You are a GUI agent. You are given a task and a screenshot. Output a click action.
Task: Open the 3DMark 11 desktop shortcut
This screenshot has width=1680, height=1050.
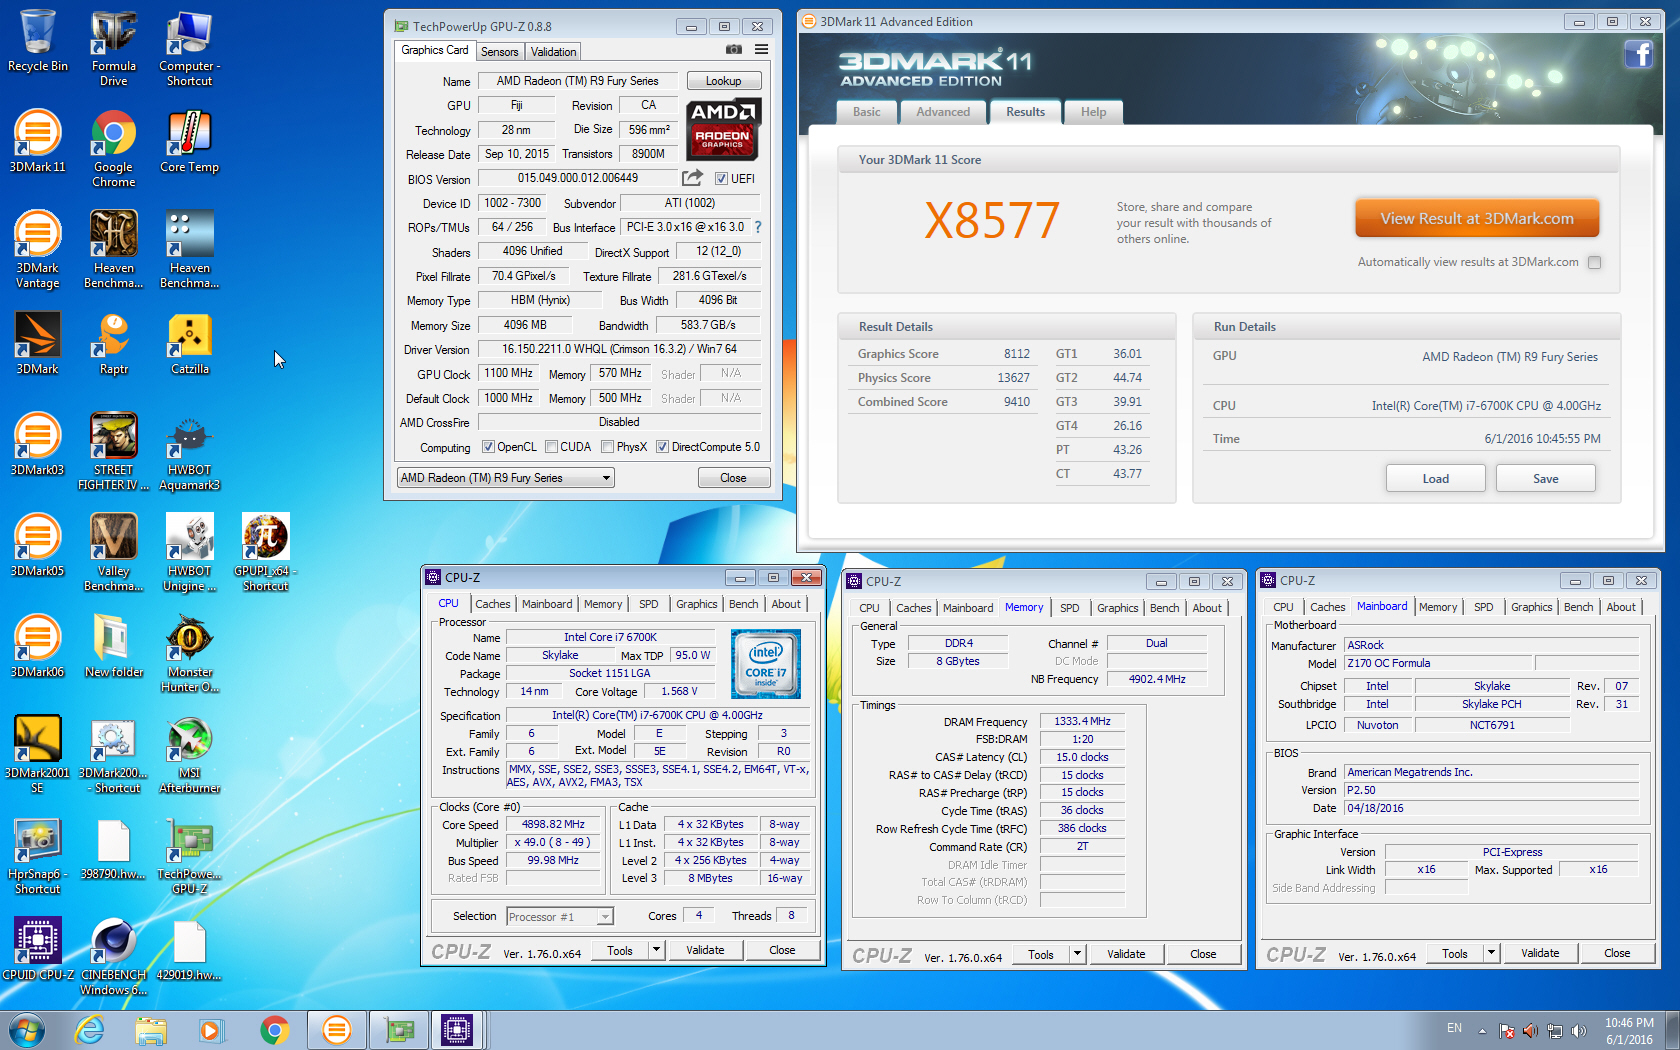38,141
